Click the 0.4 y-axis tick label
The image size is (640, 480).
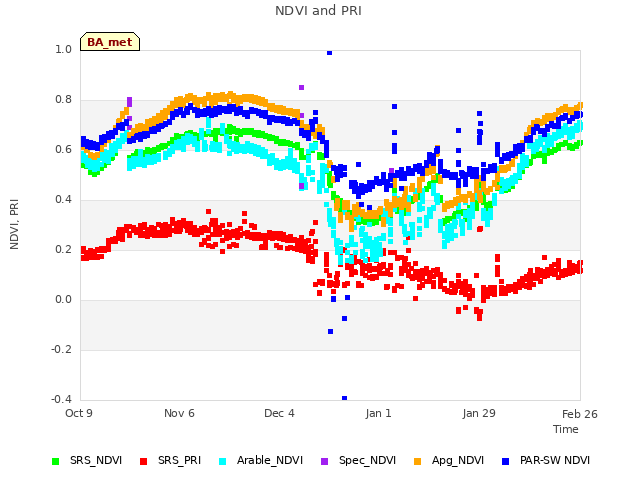point(63,200)
